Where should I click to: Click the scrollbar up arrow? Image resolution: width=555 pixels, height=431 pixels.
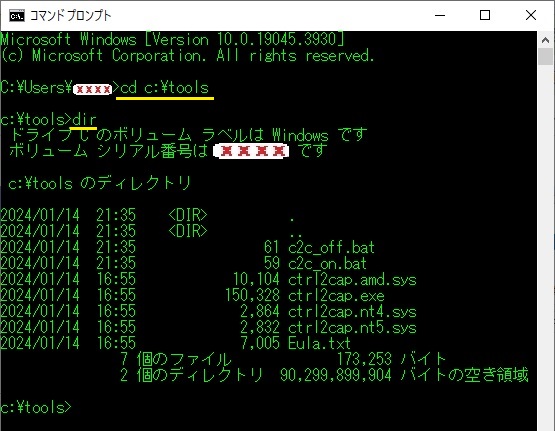click(x=545, y=40)
